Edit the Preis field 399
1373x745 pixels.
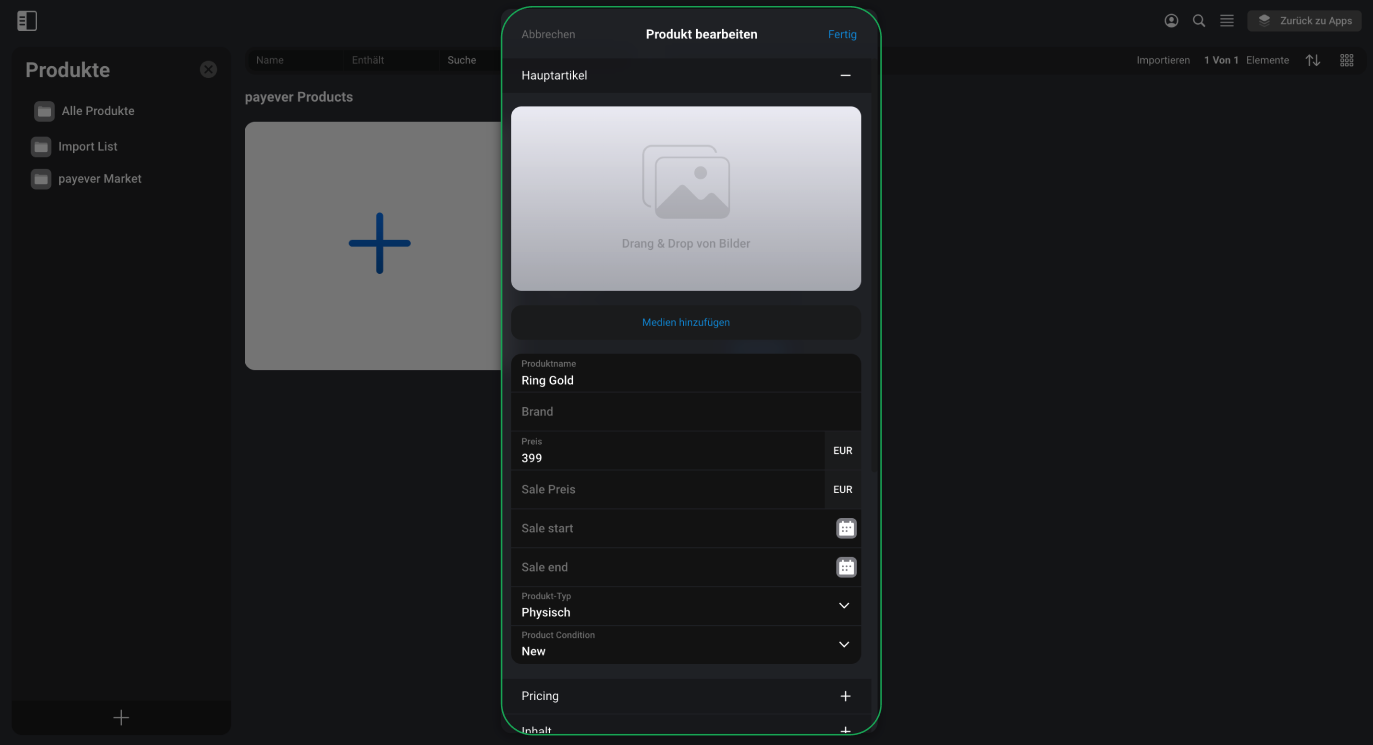[668, 451]
